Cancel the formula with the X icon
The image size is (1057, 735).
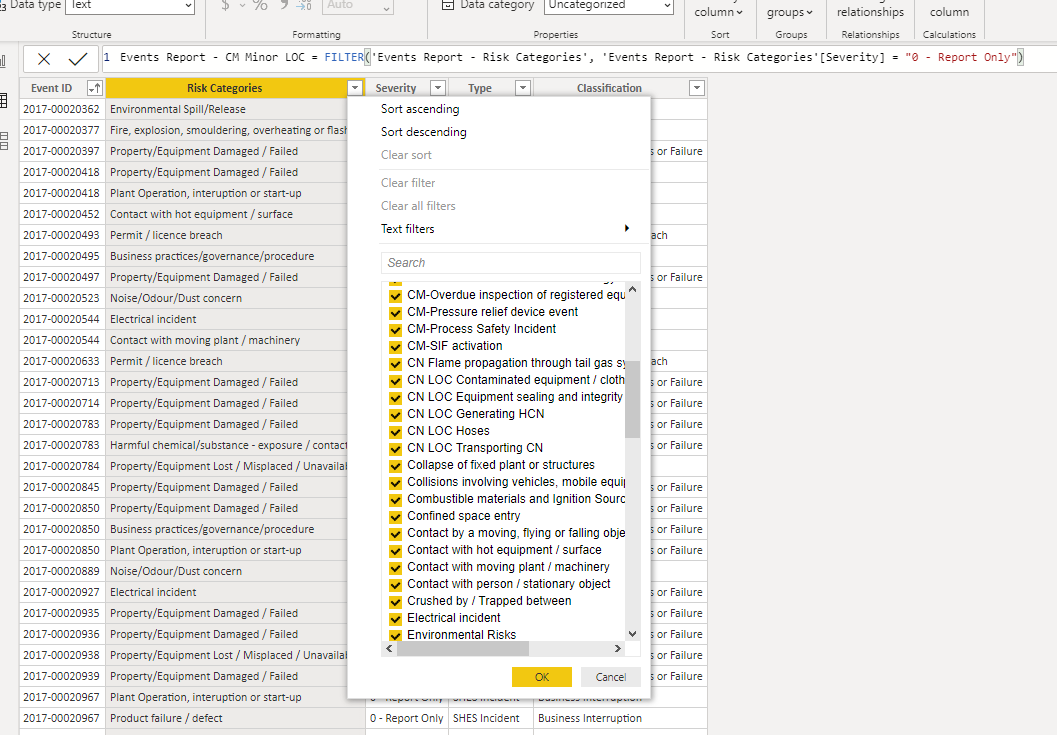44,59
